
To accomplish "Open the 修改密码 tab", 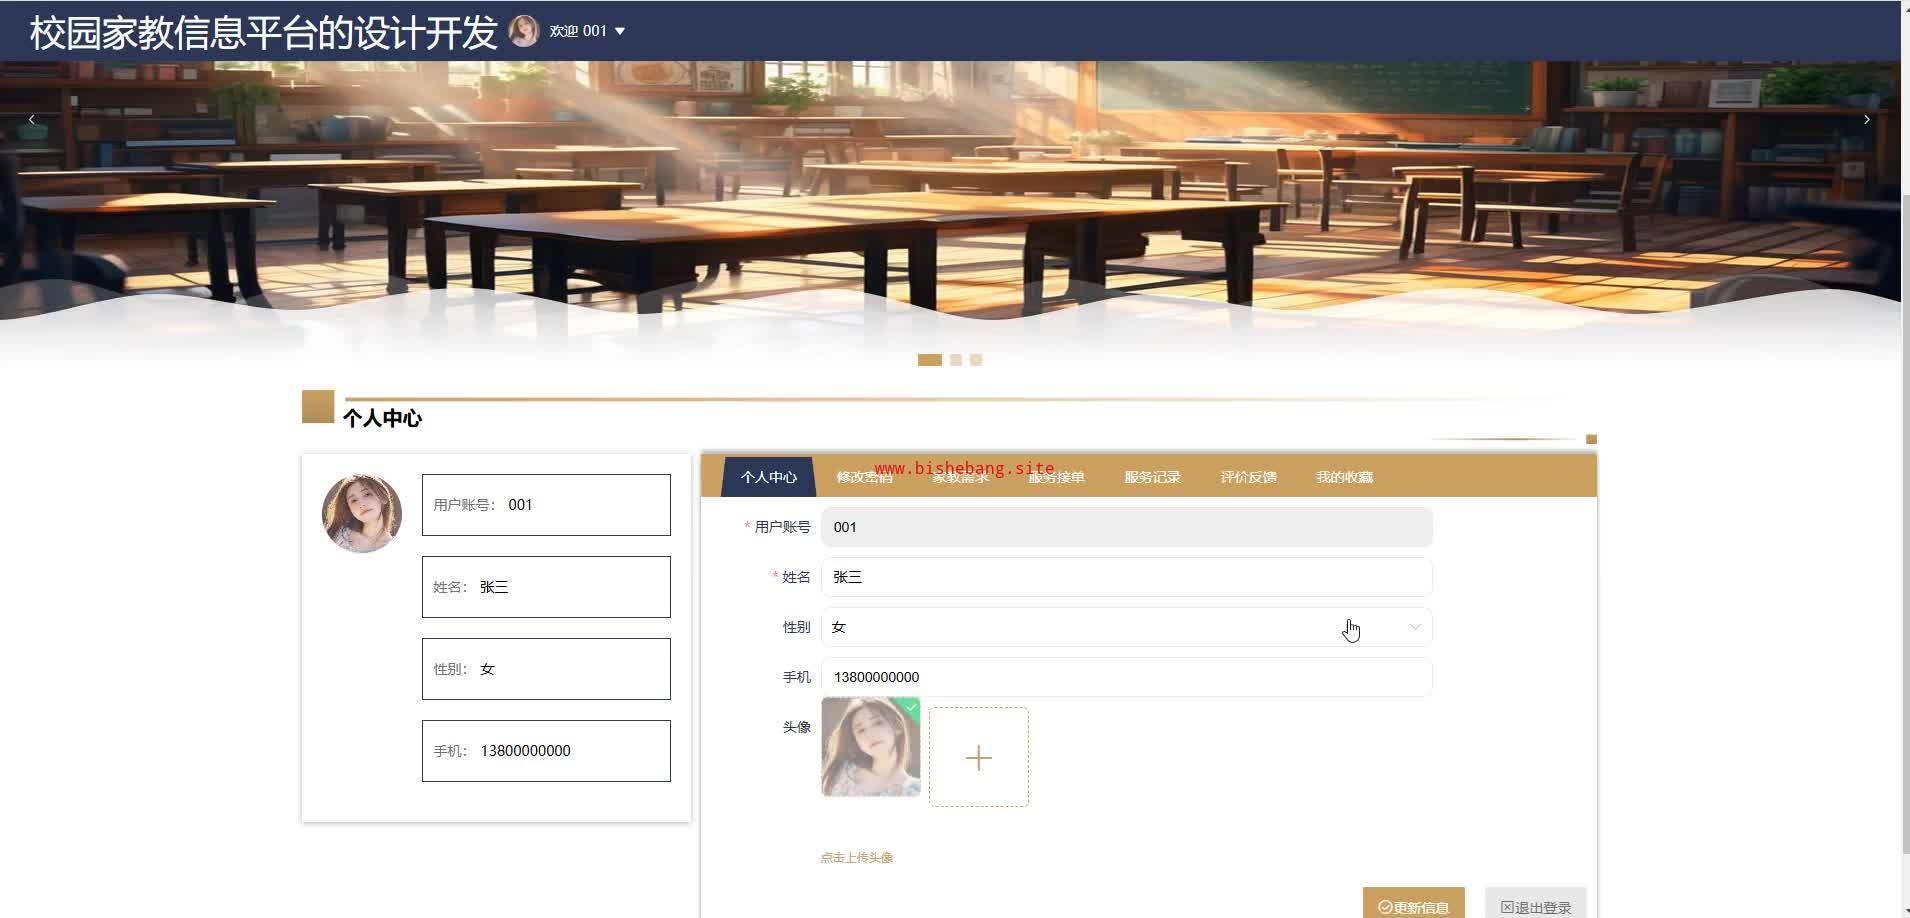I will (864, 477).
